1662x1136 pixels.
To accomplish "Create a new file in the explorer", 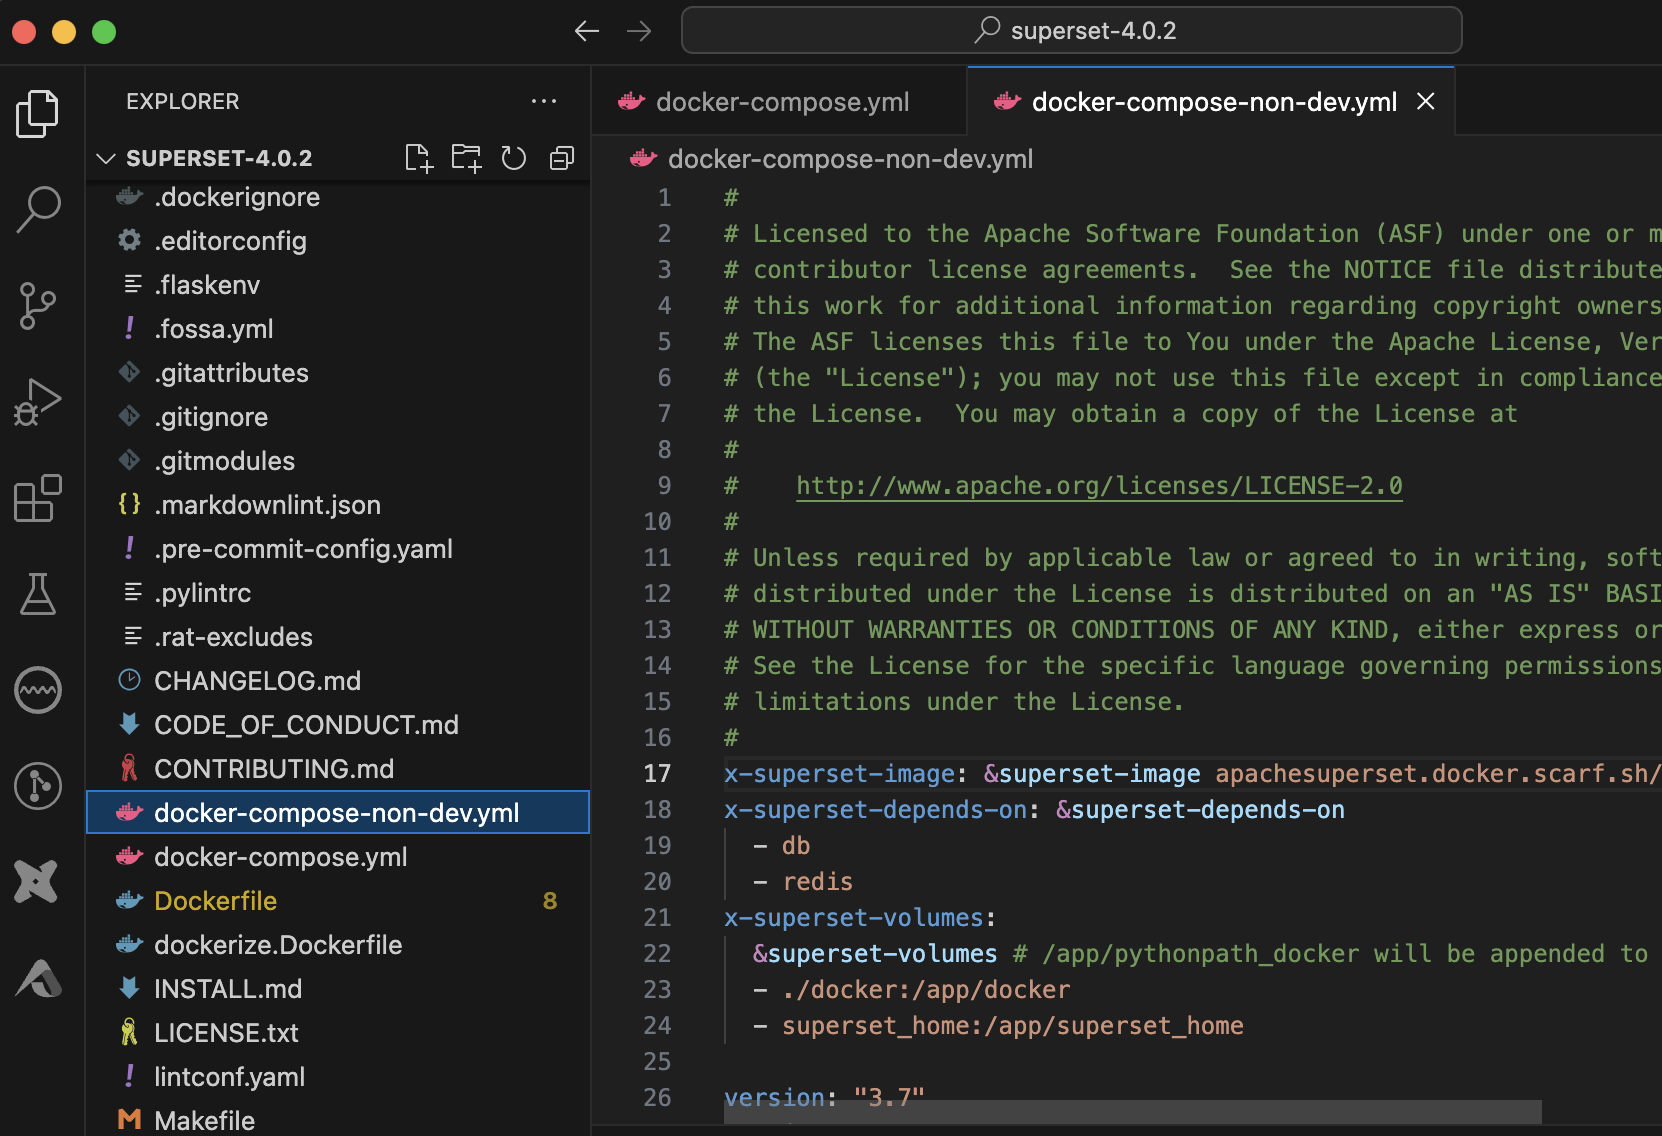I will pos(418,157).
